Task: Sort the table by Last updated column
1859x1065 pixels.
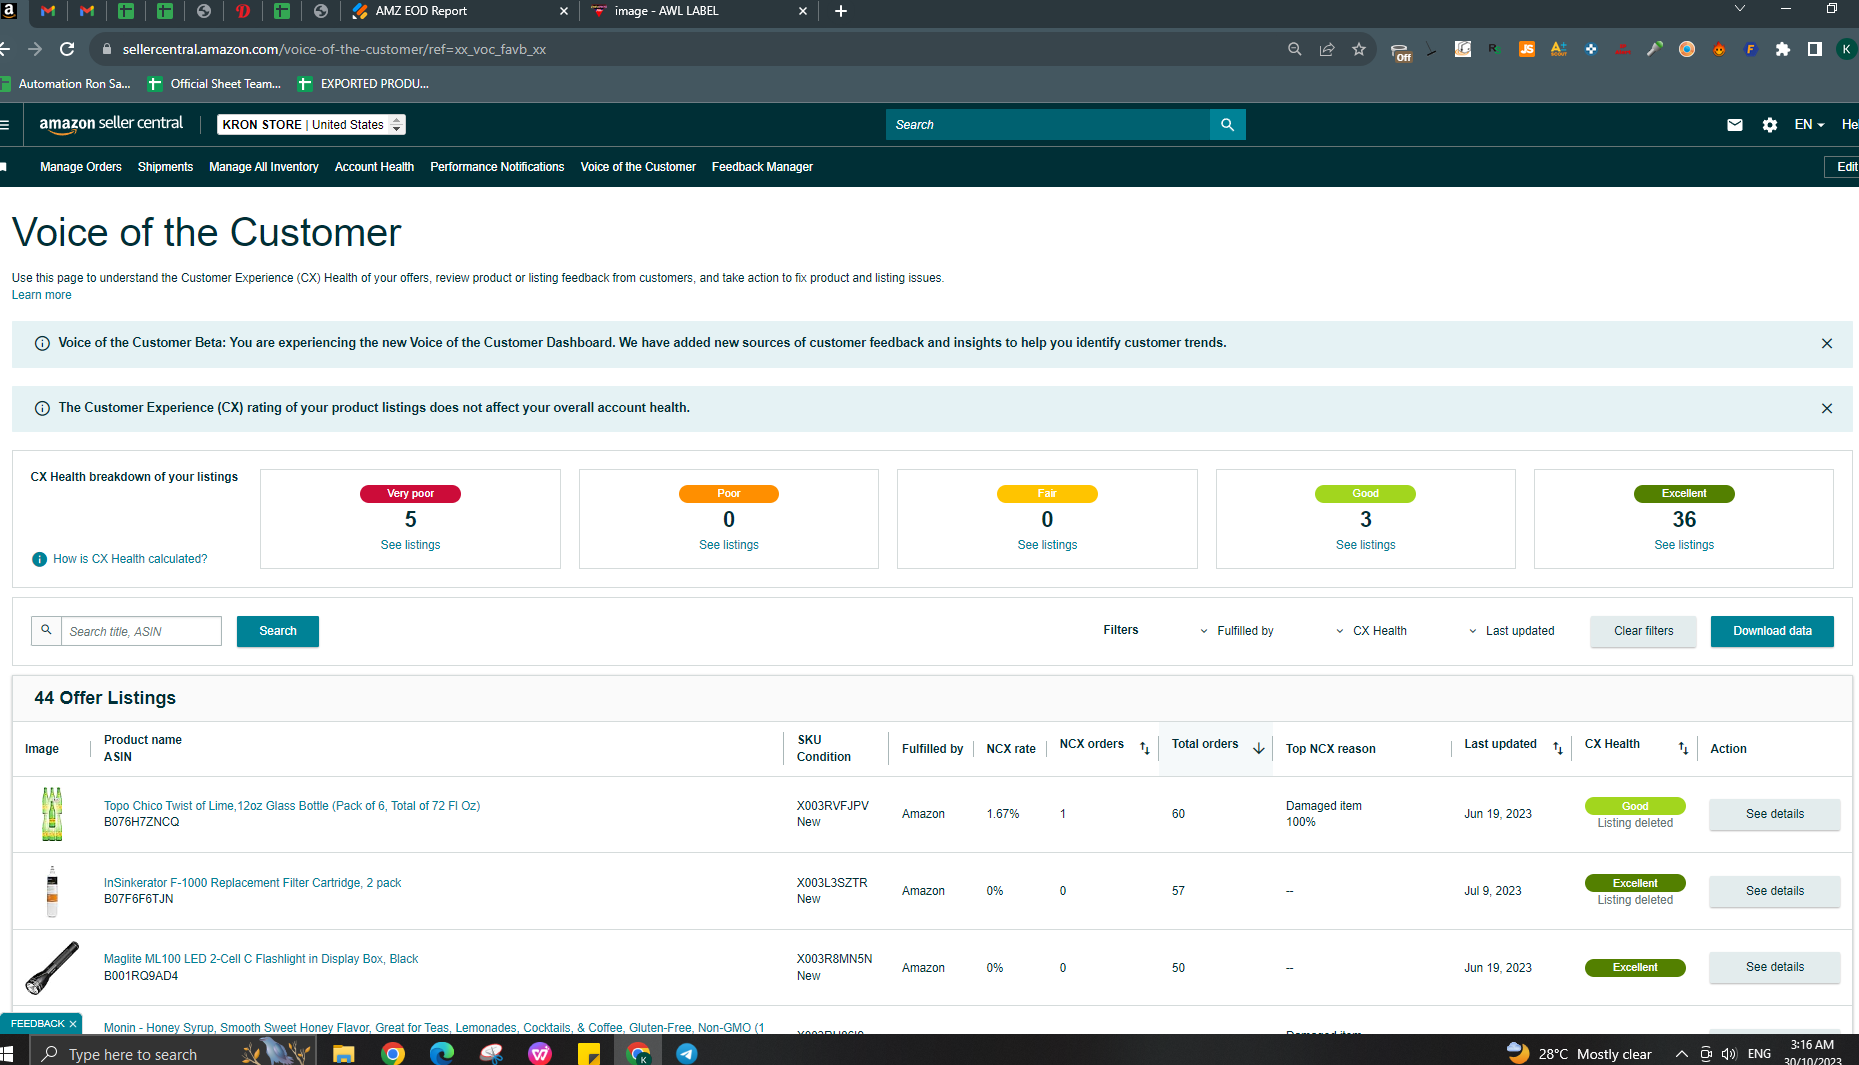Action: (x=1558, y=749)
